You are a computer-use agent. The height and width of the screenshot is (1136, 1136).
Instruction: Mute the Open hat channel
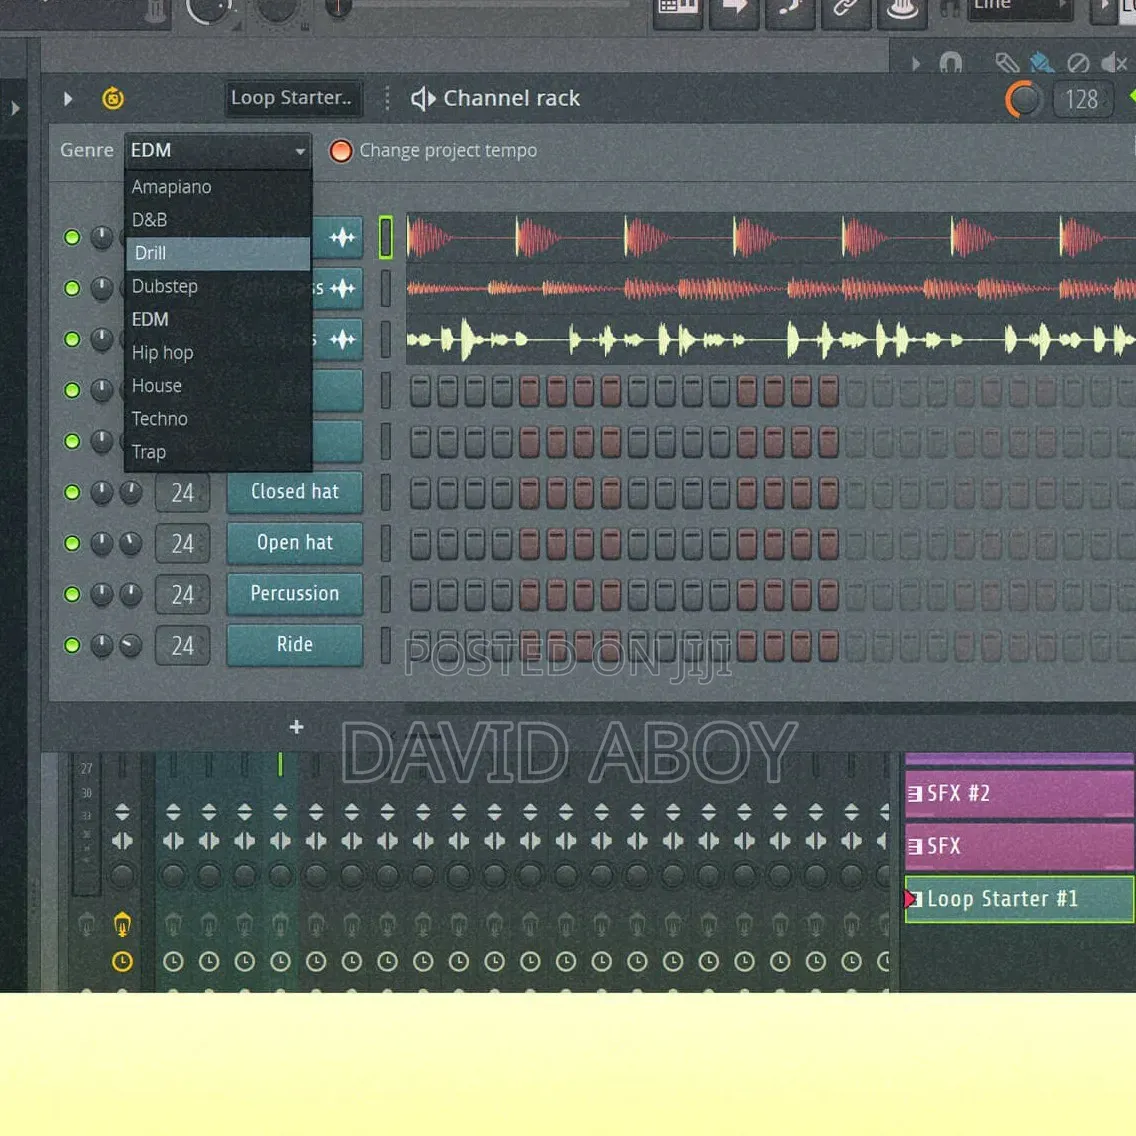coord(72,543)
